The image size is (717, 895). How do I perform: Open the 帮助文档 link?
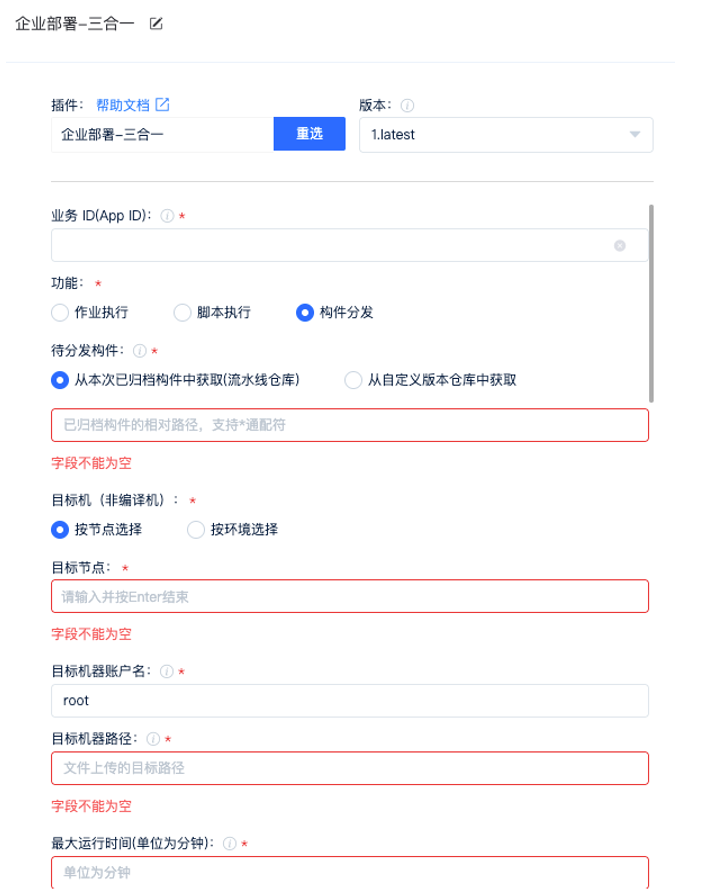click(122, 104)
